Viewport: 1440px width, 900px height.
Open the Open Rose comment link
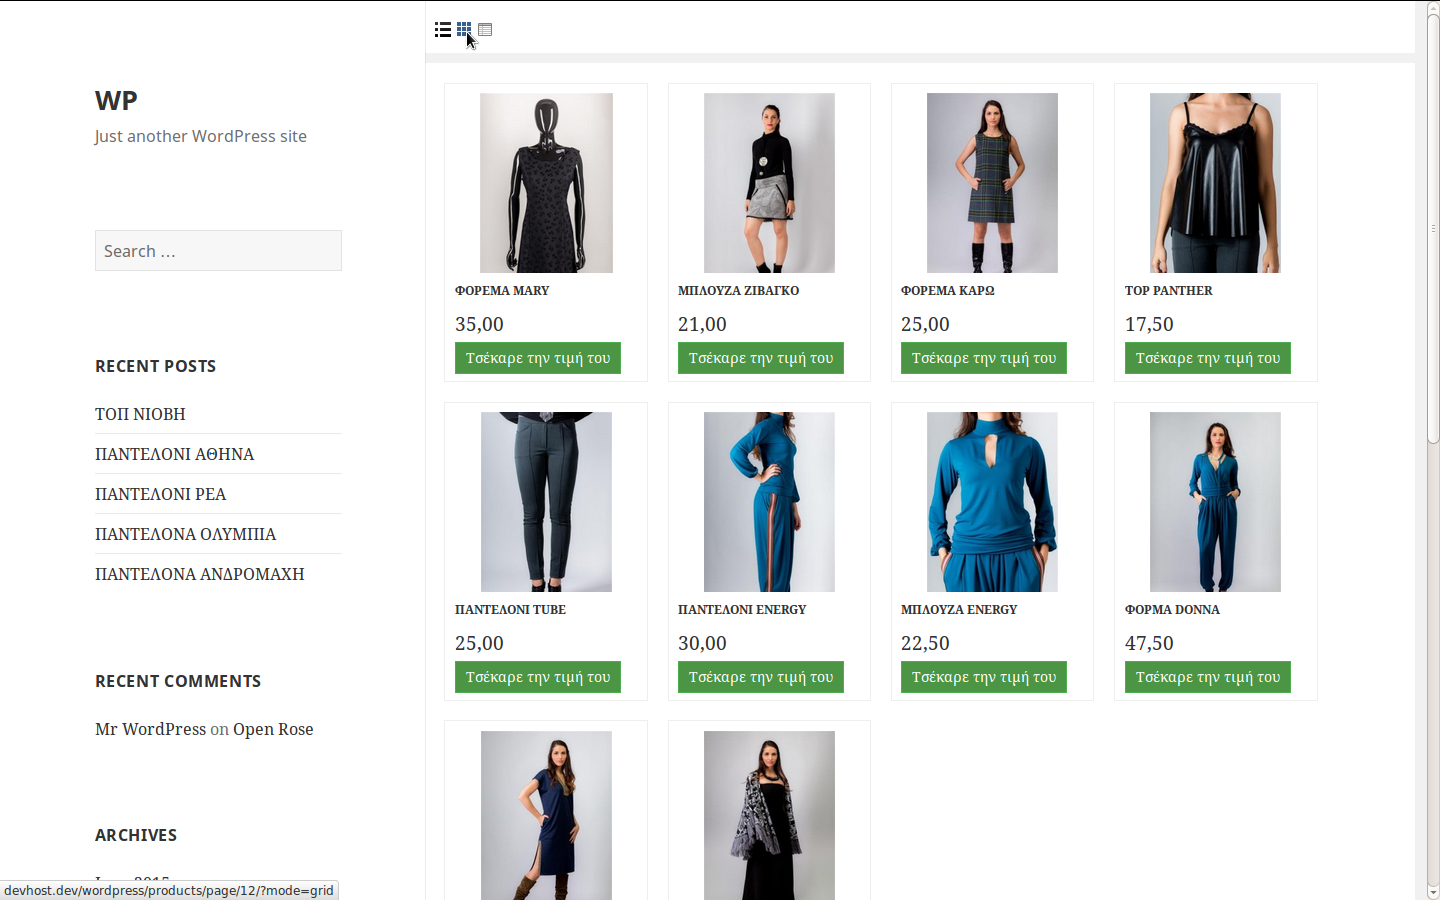point(273,729)
